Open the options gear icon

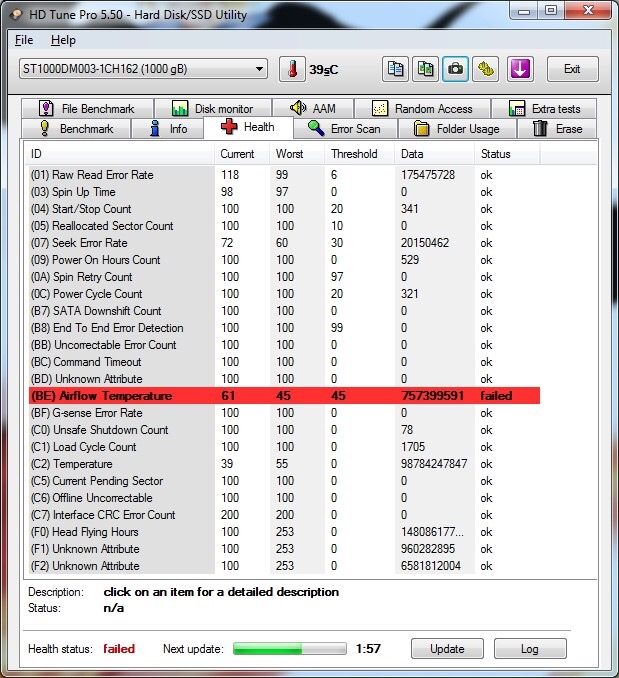pos(485,69)
